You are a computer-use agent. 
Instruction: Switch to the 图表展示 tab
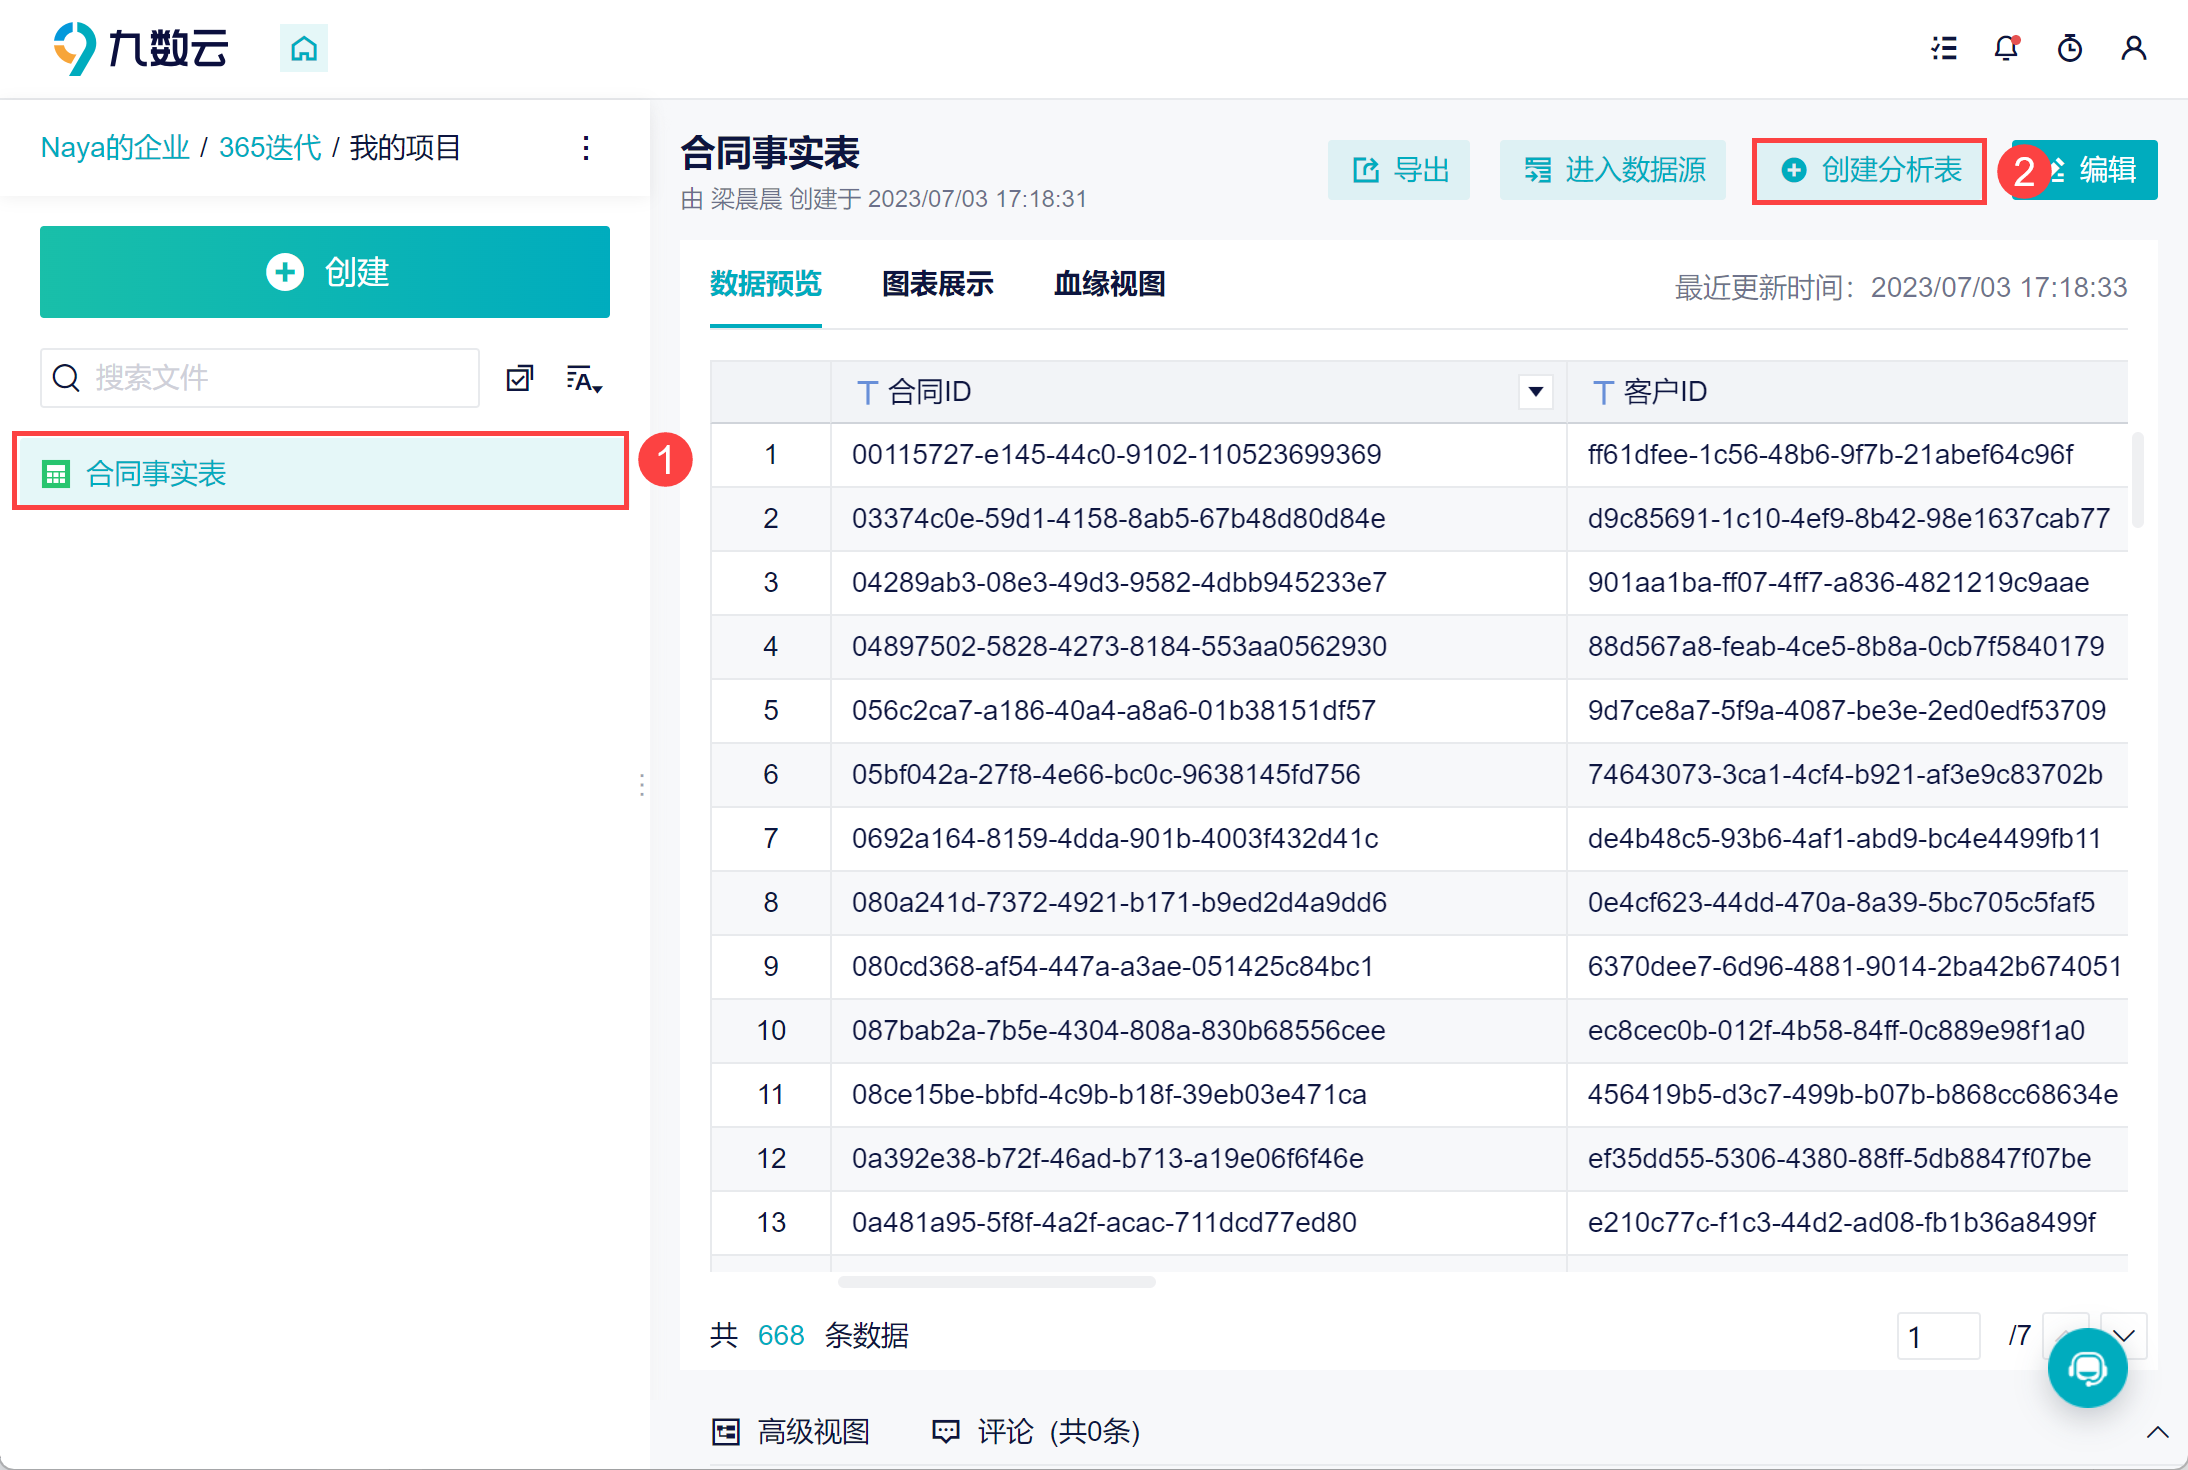pyautogui.click(x=938, y=284)
